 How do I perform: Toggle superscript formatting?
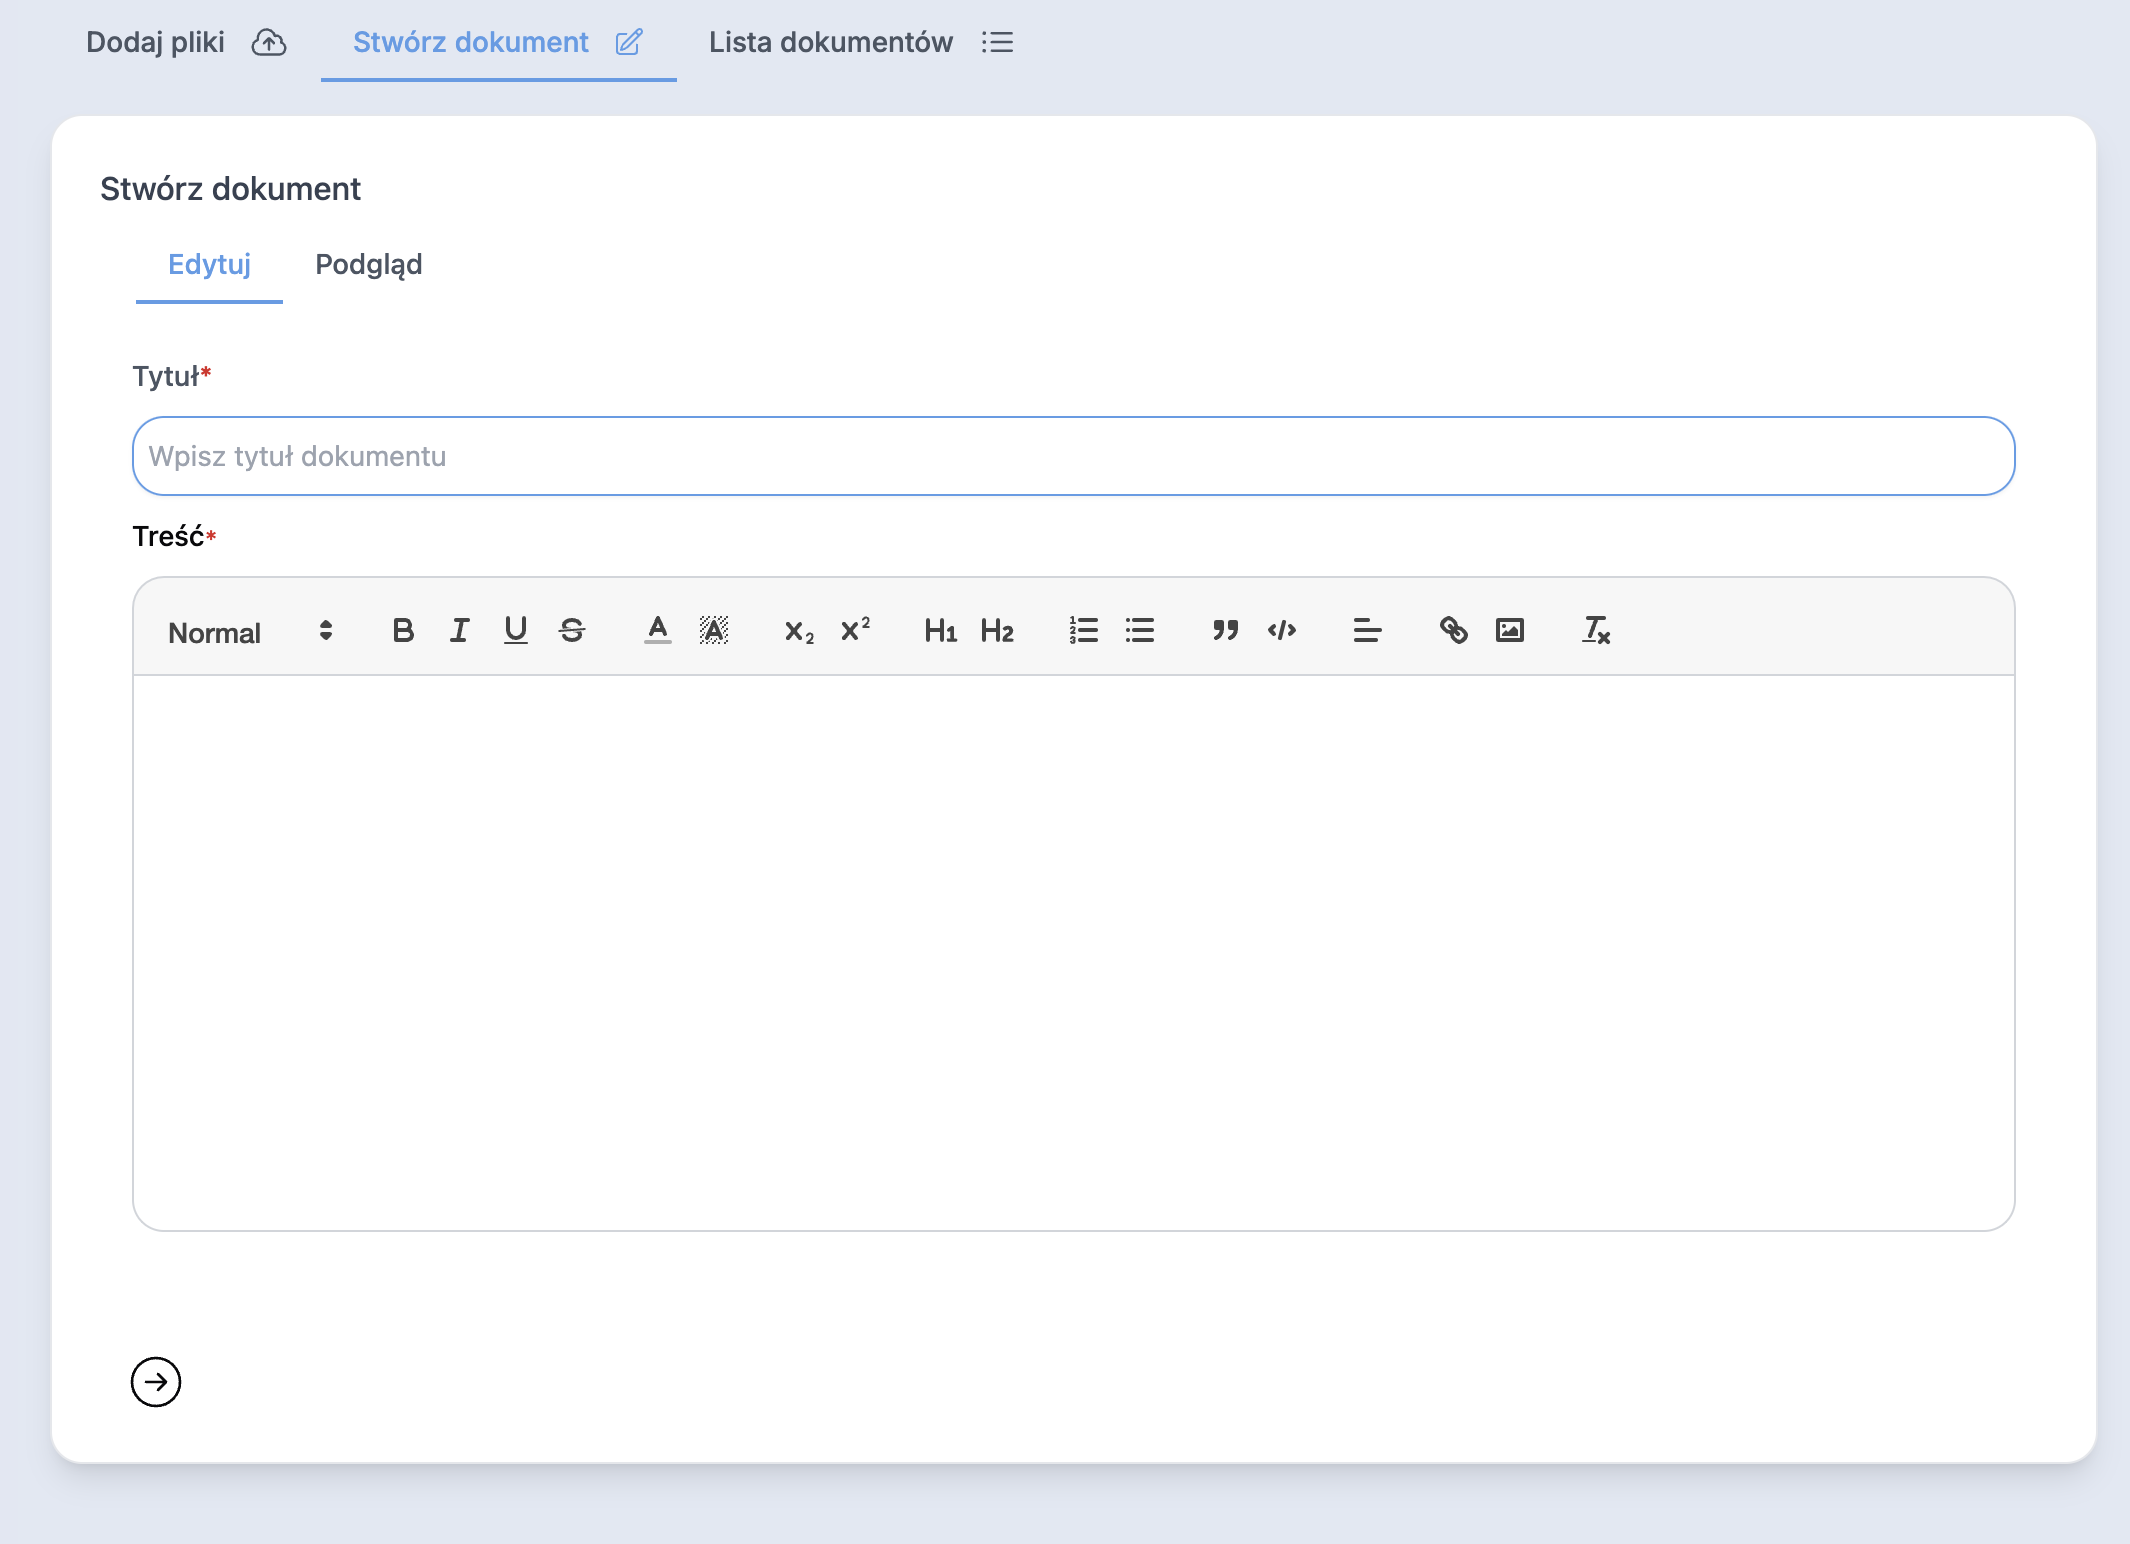(x=855, y=630)
